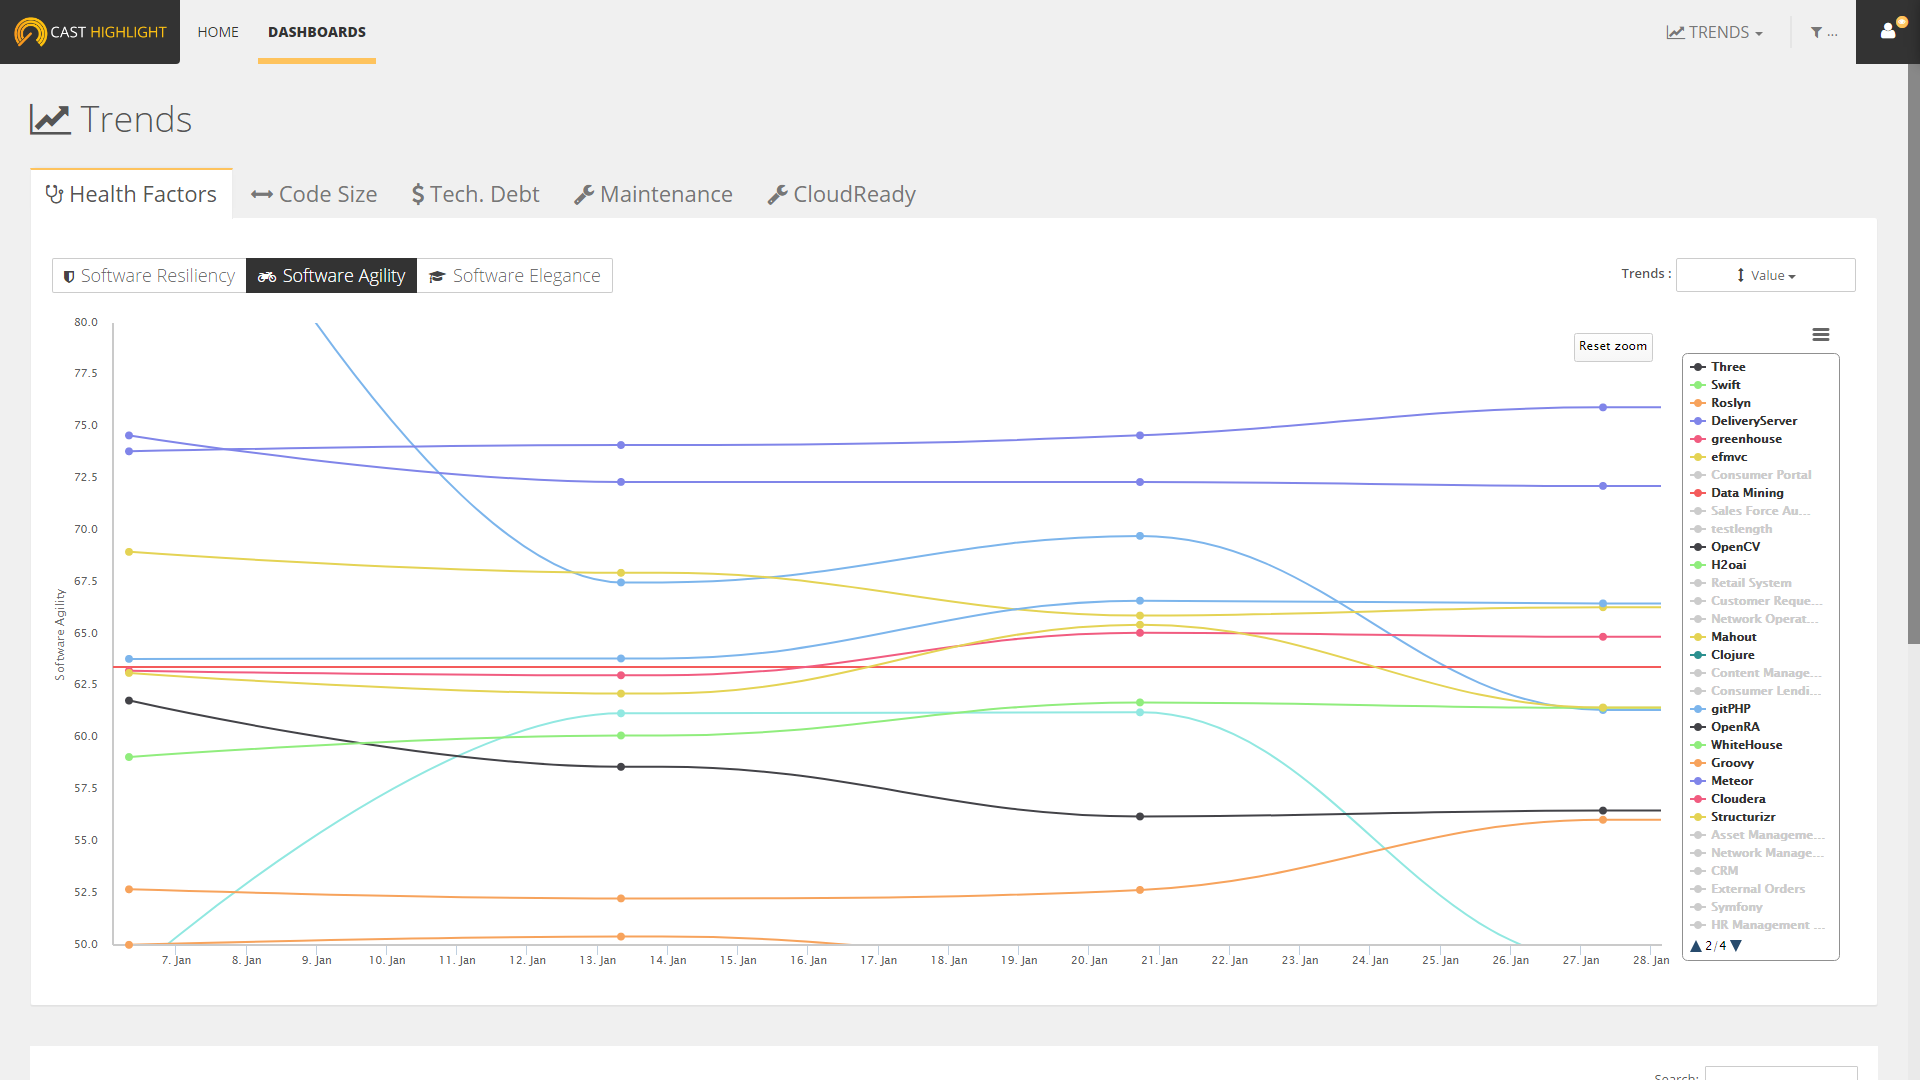
Task: Hide Meteor series in legend
Action: 1722,781
